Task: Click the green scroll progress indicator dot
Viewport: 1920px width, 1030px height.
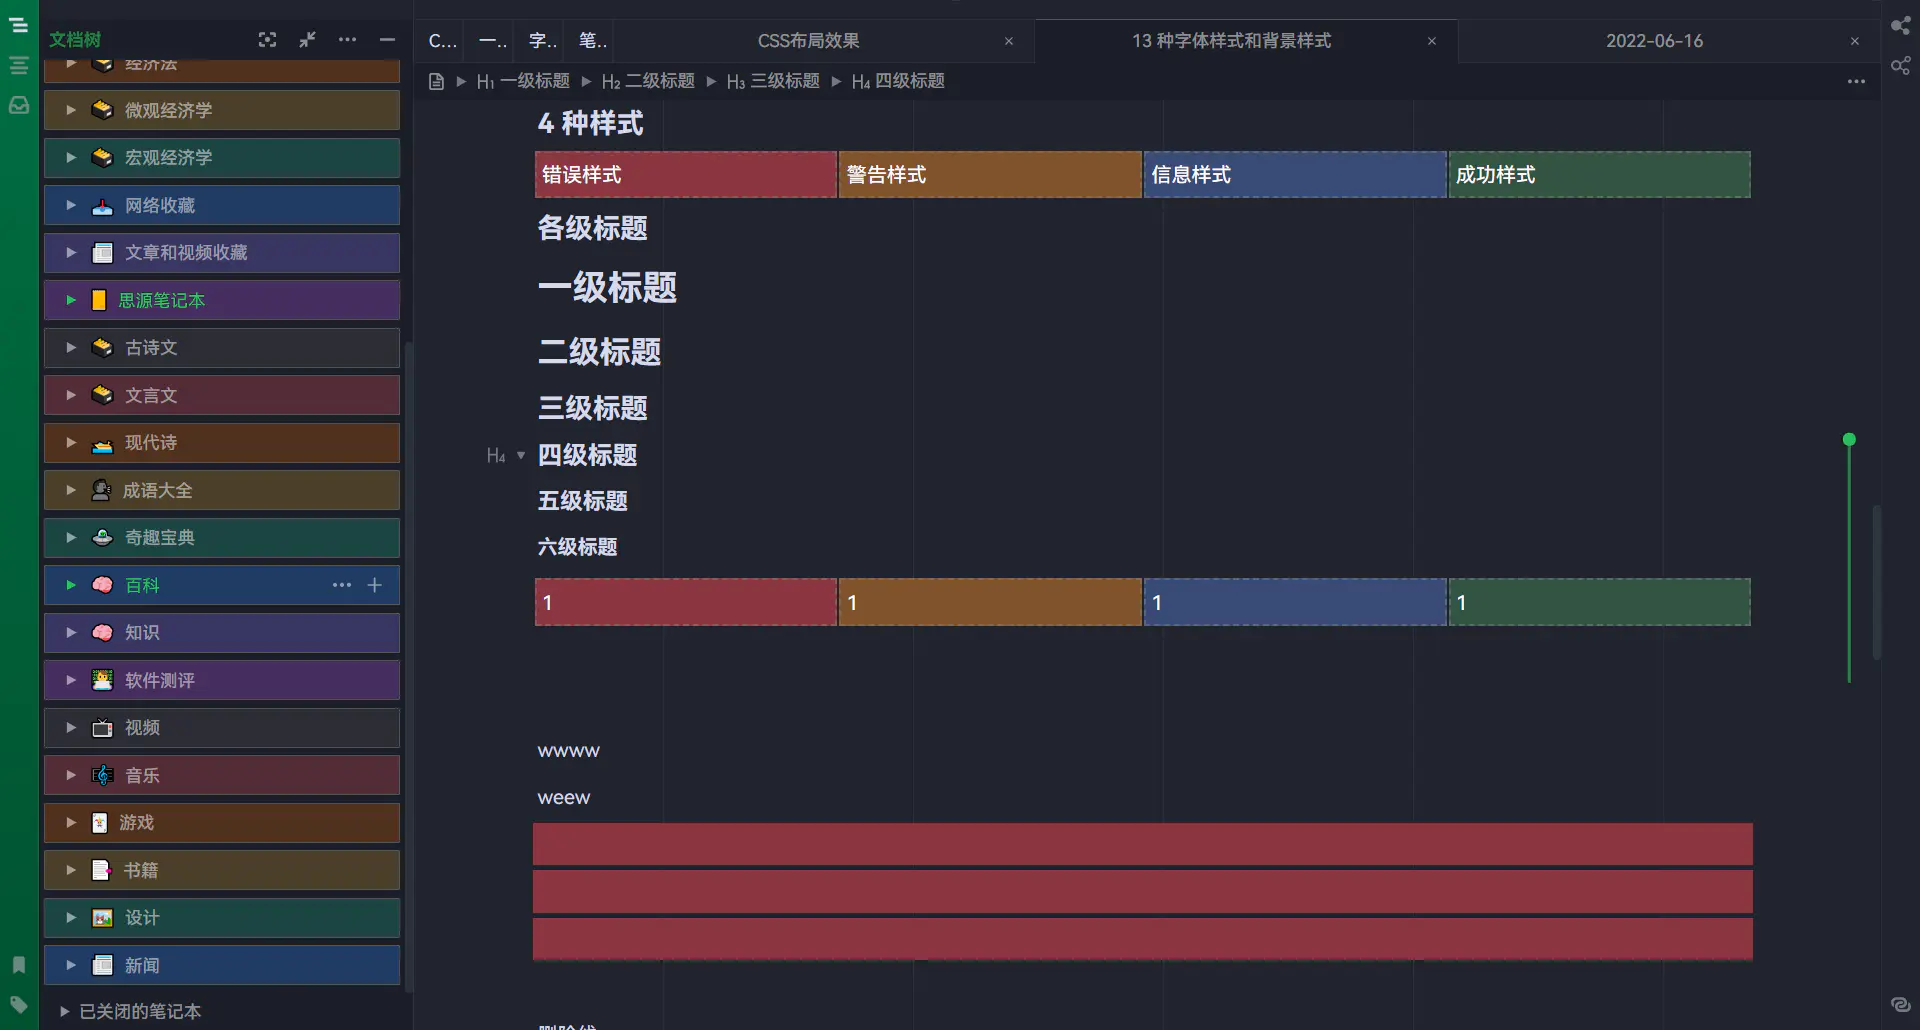Action: pyautogui.click(x=1849, y=439)
